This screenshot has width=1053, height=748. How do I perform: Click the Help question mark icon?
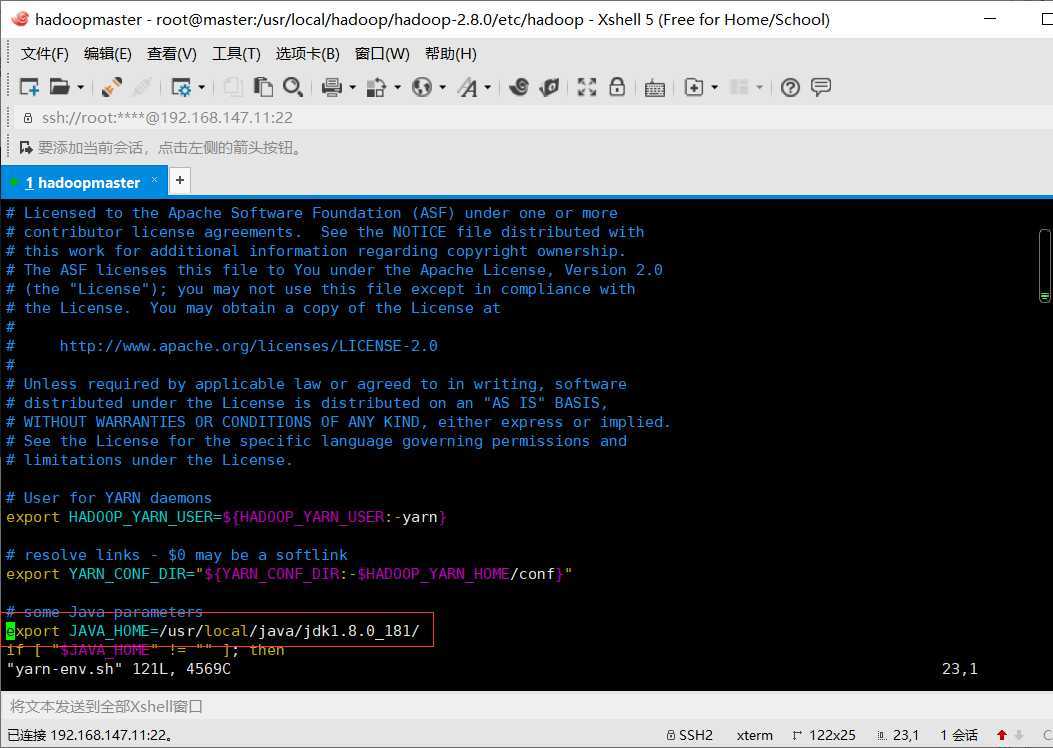pyautogui.click(x=790, y=87)
